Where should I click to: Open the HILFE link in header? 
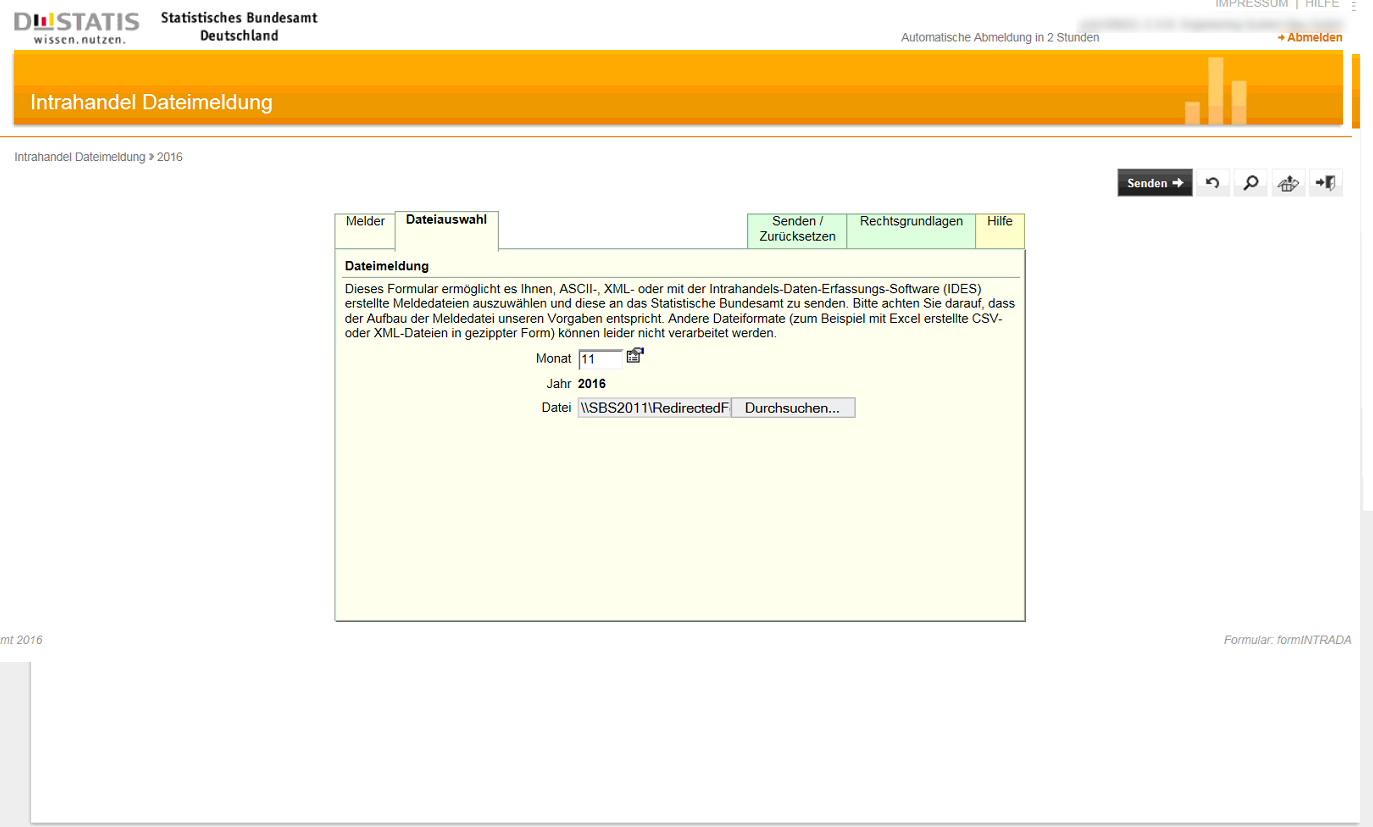point(1322,4)
